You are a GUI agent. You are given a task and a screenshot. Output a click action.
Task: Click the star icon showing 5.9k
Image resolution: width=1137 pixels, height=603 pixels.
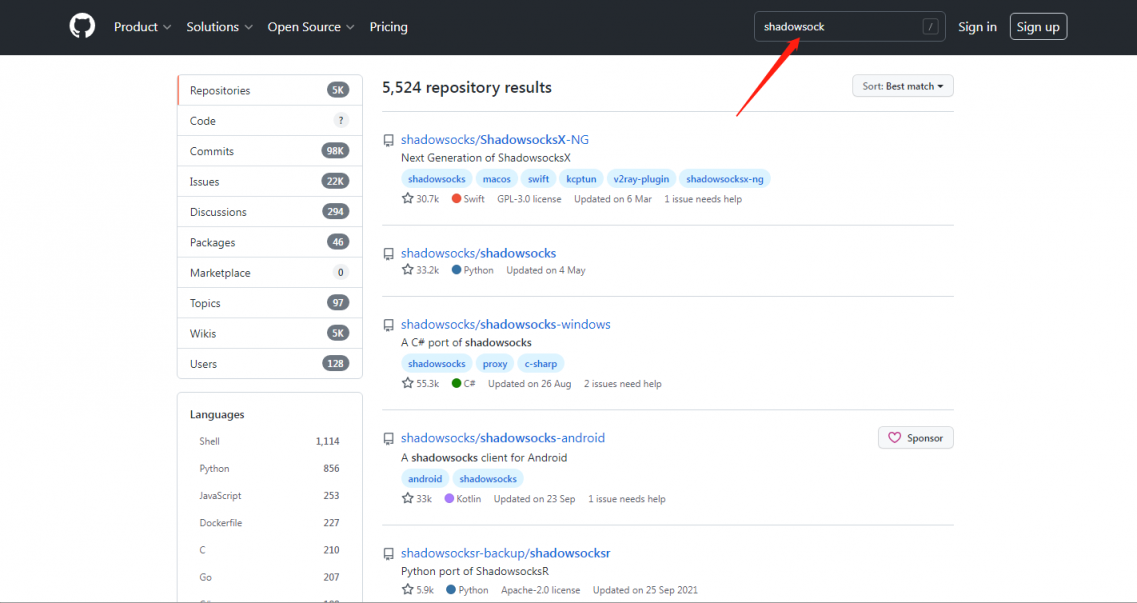click(408, 589)
